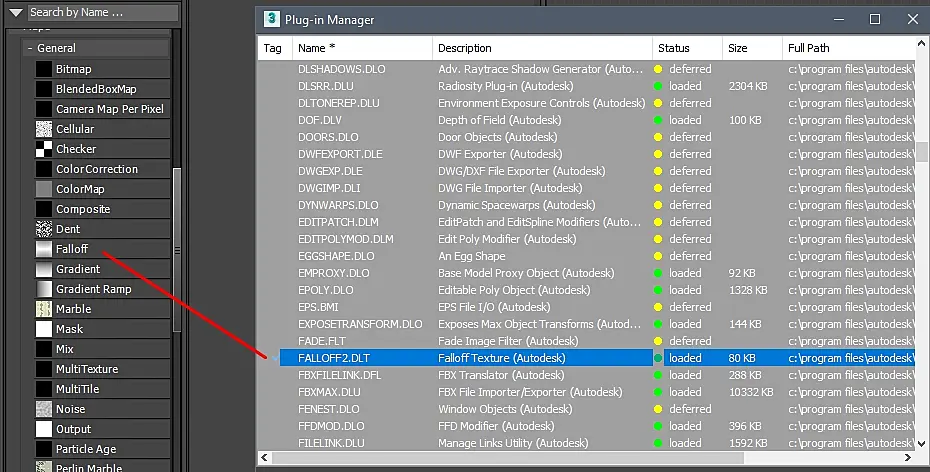
Task: Choose the Marble map icon
Action: [x=43, y=309]
